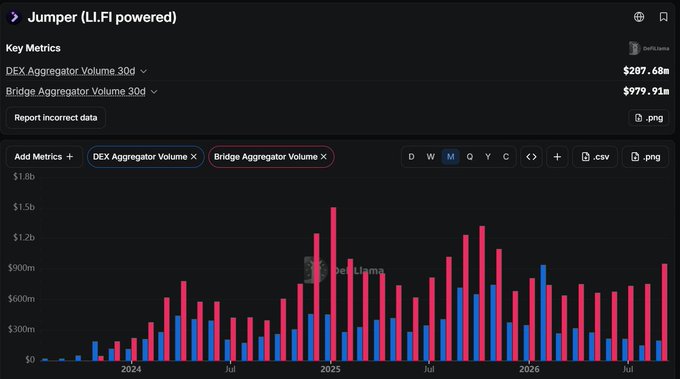Switch chart to daily (D) grouping

[x=411, y=157]
